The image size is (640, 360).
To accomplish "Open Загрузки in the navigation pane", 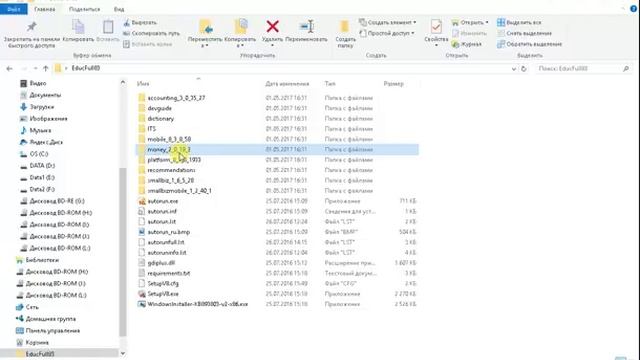I will coord(37,107).
